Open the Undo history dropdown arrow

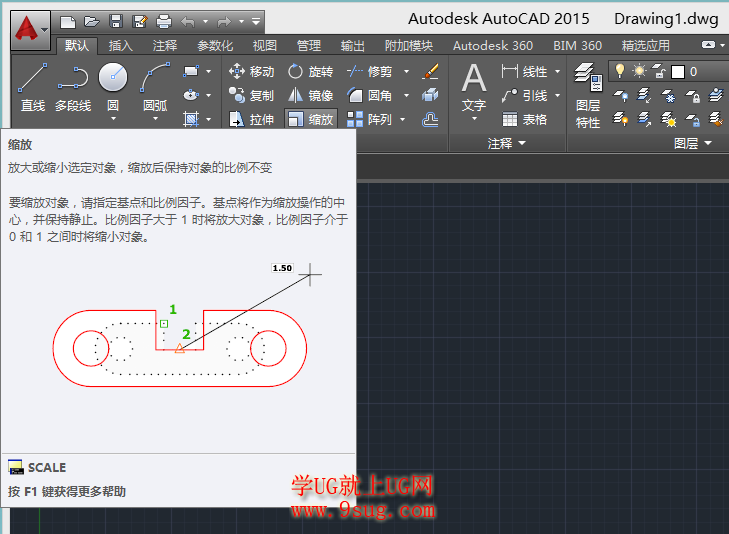click(x=205, y=21)
